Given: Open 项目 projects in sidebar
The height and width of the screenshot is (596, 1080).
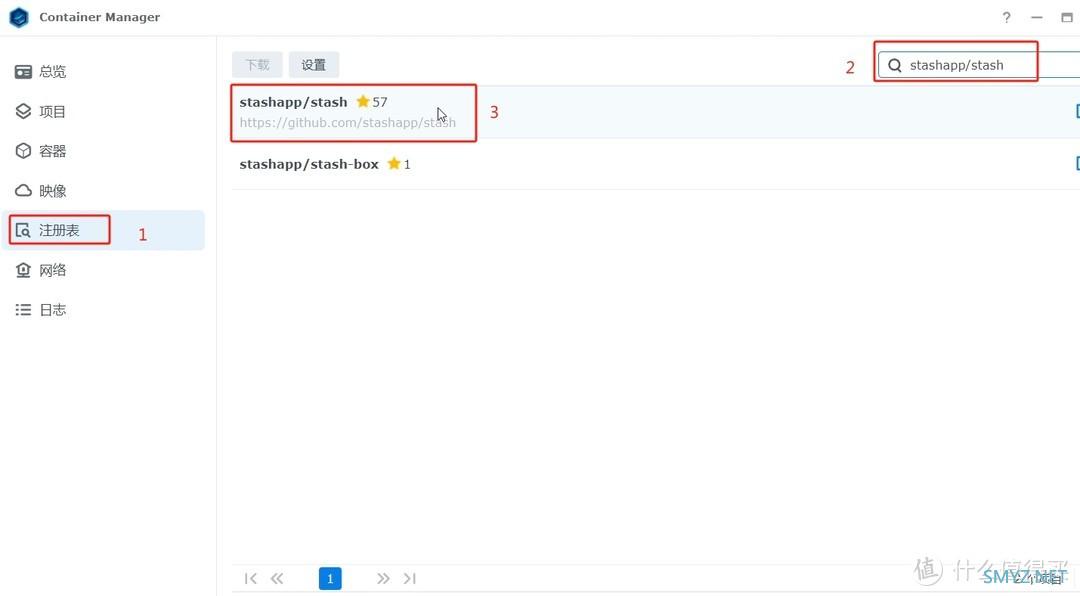Looking at the screenshot, I should pyautogui.click(x=103, y=112).
